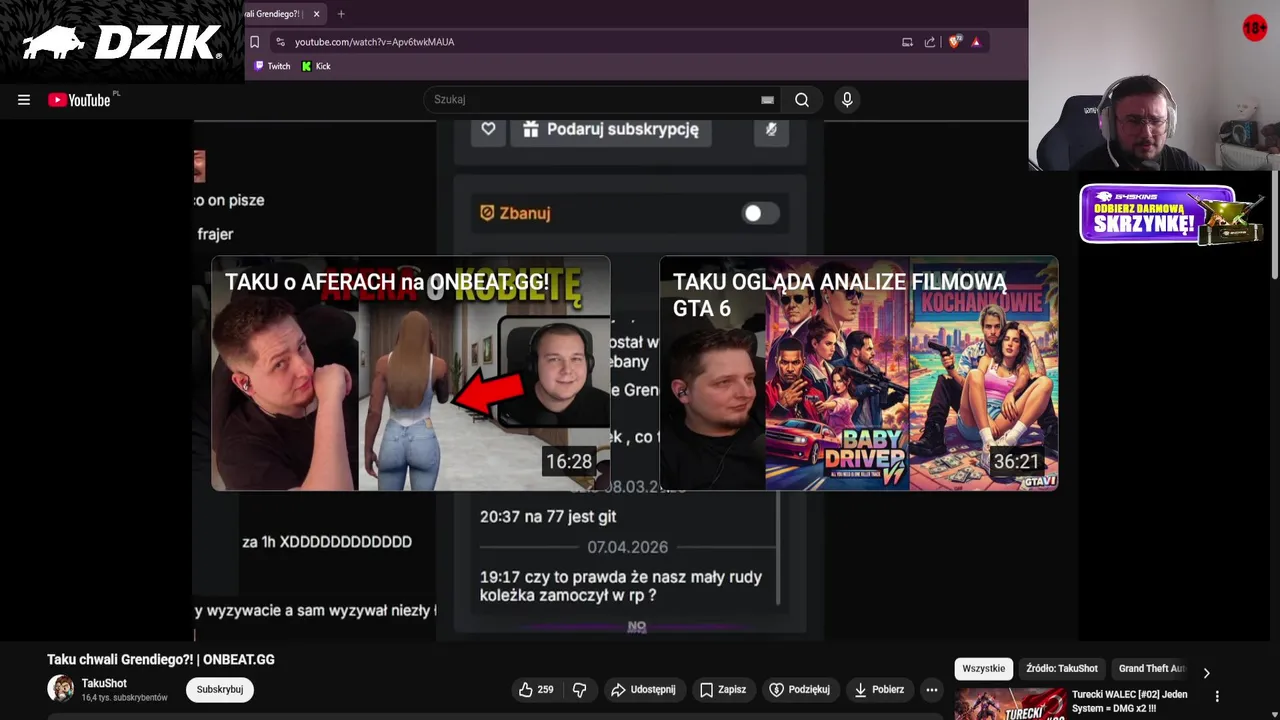
Task: Open the site settings icon in address bar
Action: click(280, 42)
